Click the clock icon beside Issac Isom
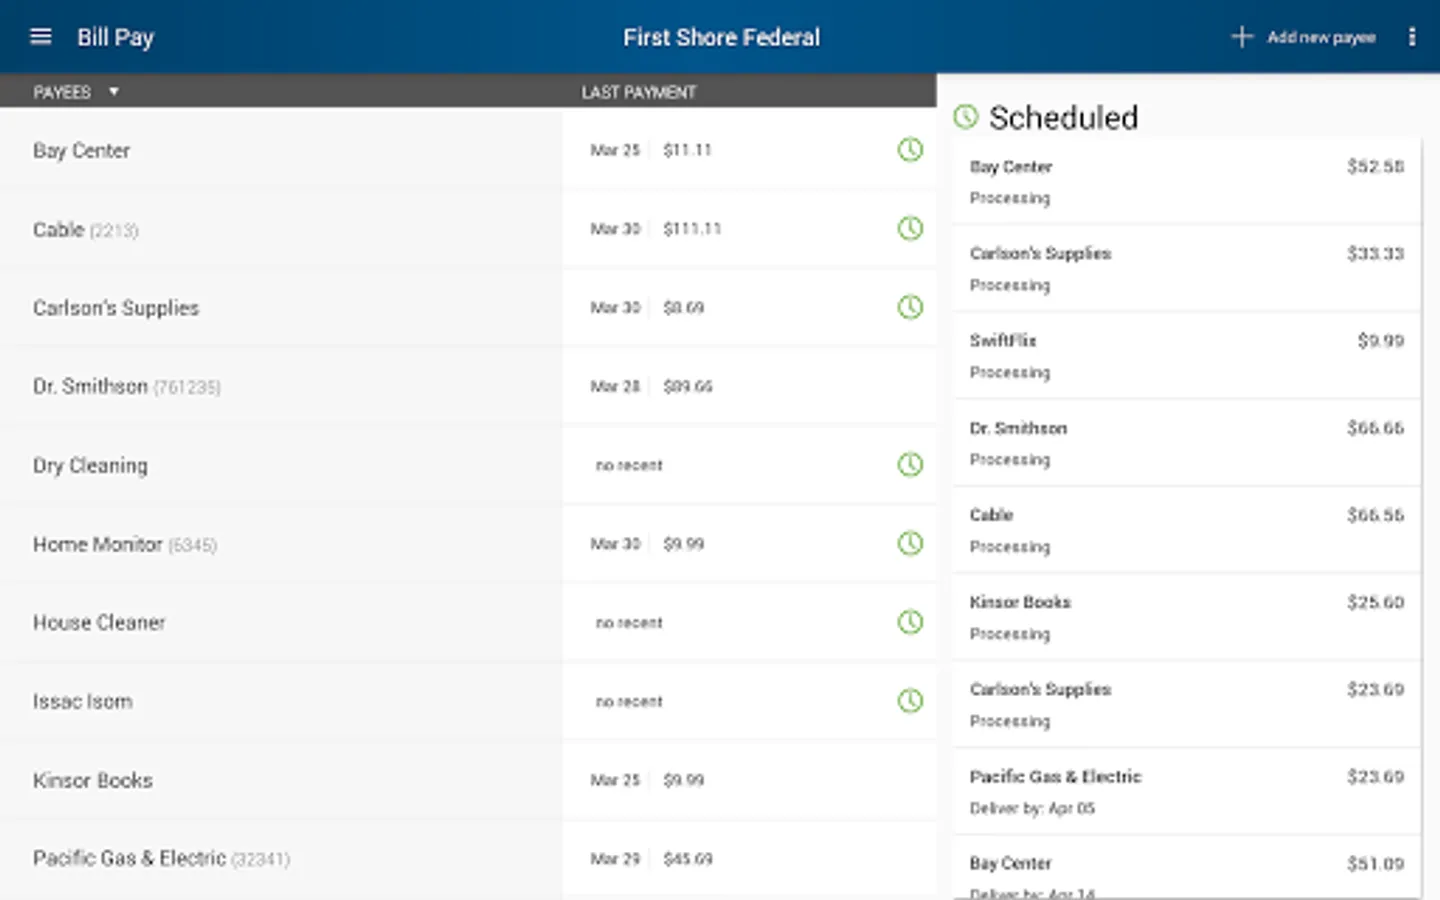1440x900 pixels. pyautogui.click(x=910, y=701)
